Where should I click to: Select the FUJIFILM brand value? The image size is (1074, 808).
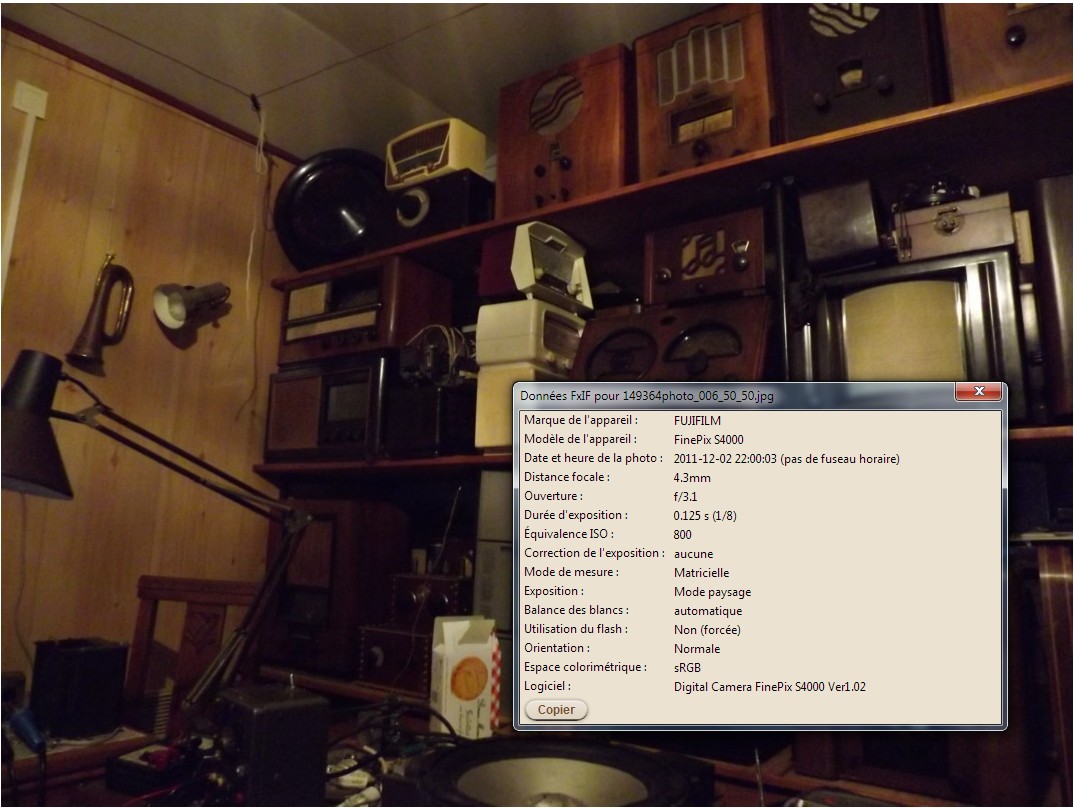pyautogui.click(x=697, y=420)
